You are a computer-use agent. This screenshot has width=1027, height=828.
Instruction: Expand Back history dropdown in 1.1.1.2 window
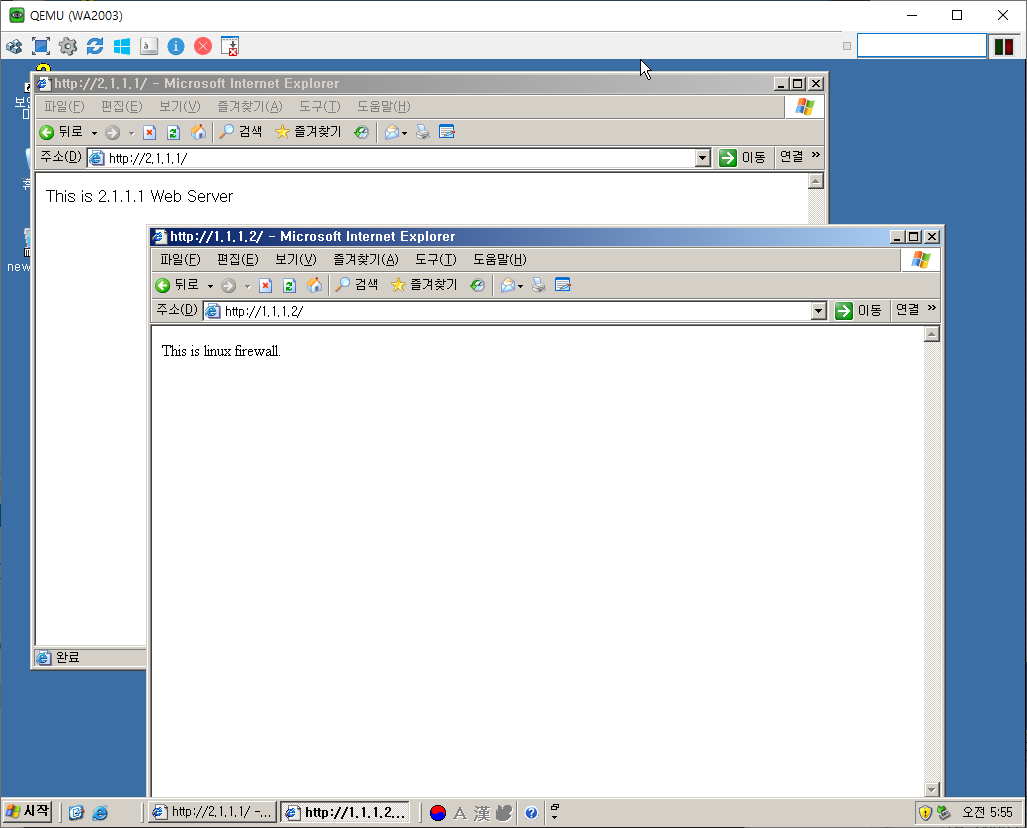(210, 286)
